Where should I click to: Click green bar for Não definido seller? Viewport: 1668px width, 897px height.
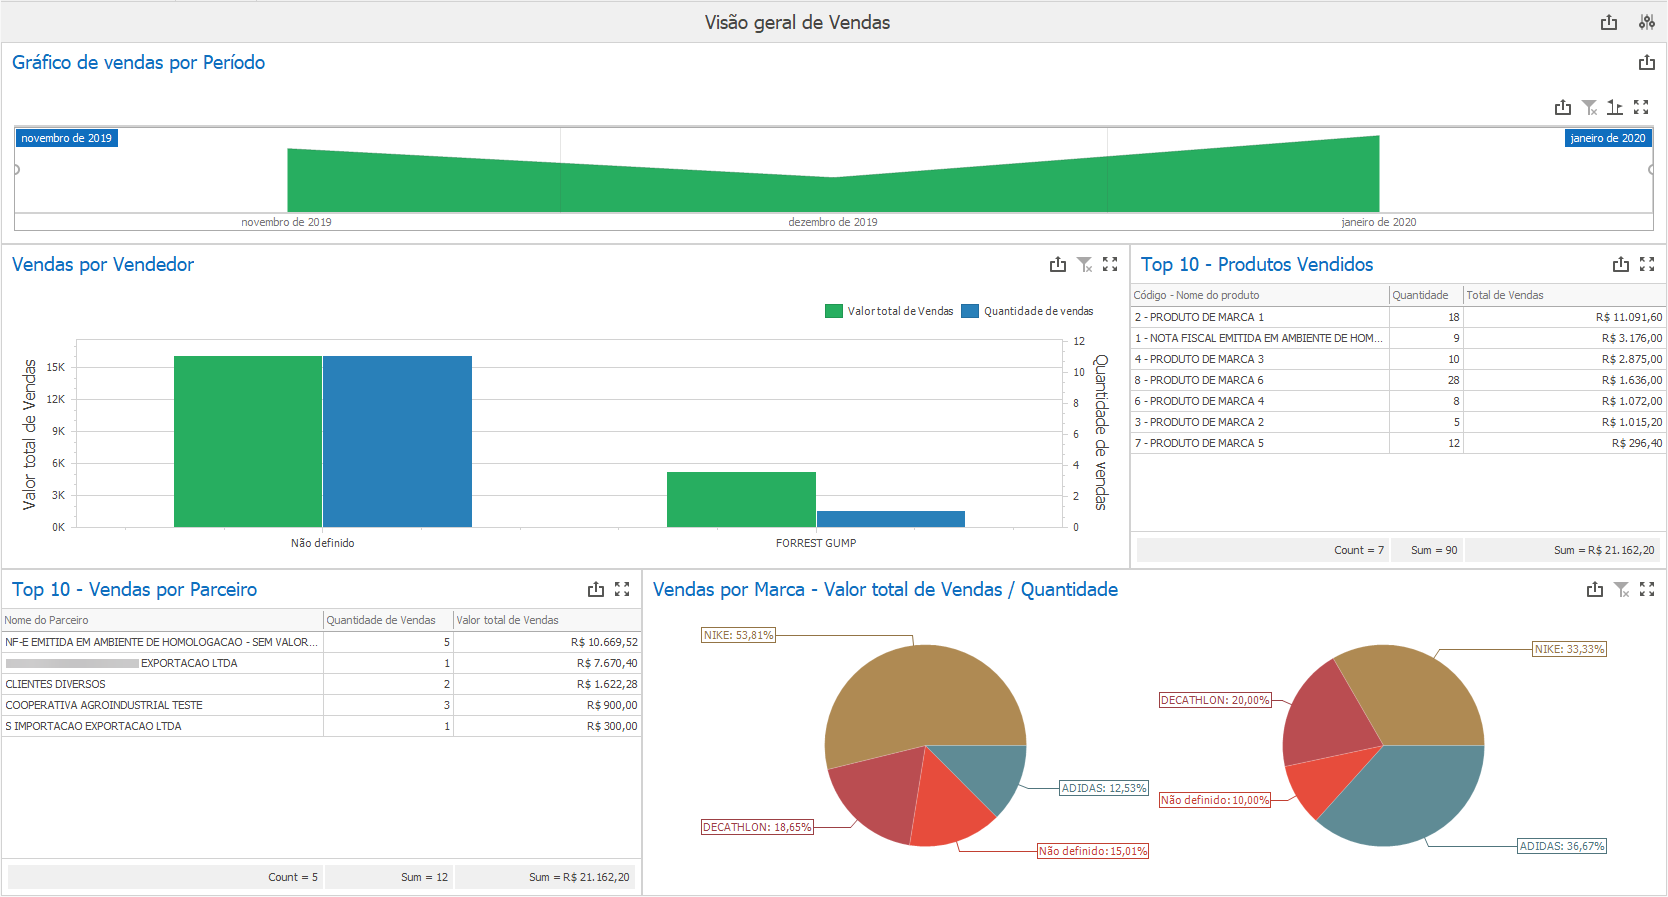tap(248, 441)
